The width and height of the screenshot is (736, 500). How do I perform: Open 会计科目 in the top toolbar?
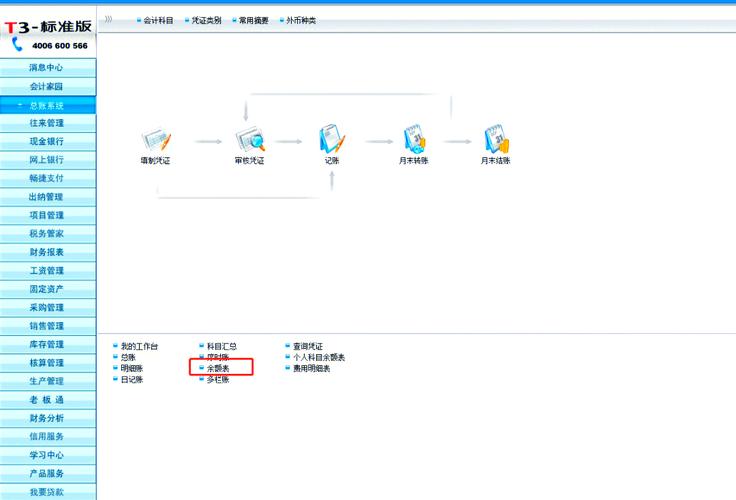pos(158,20)
